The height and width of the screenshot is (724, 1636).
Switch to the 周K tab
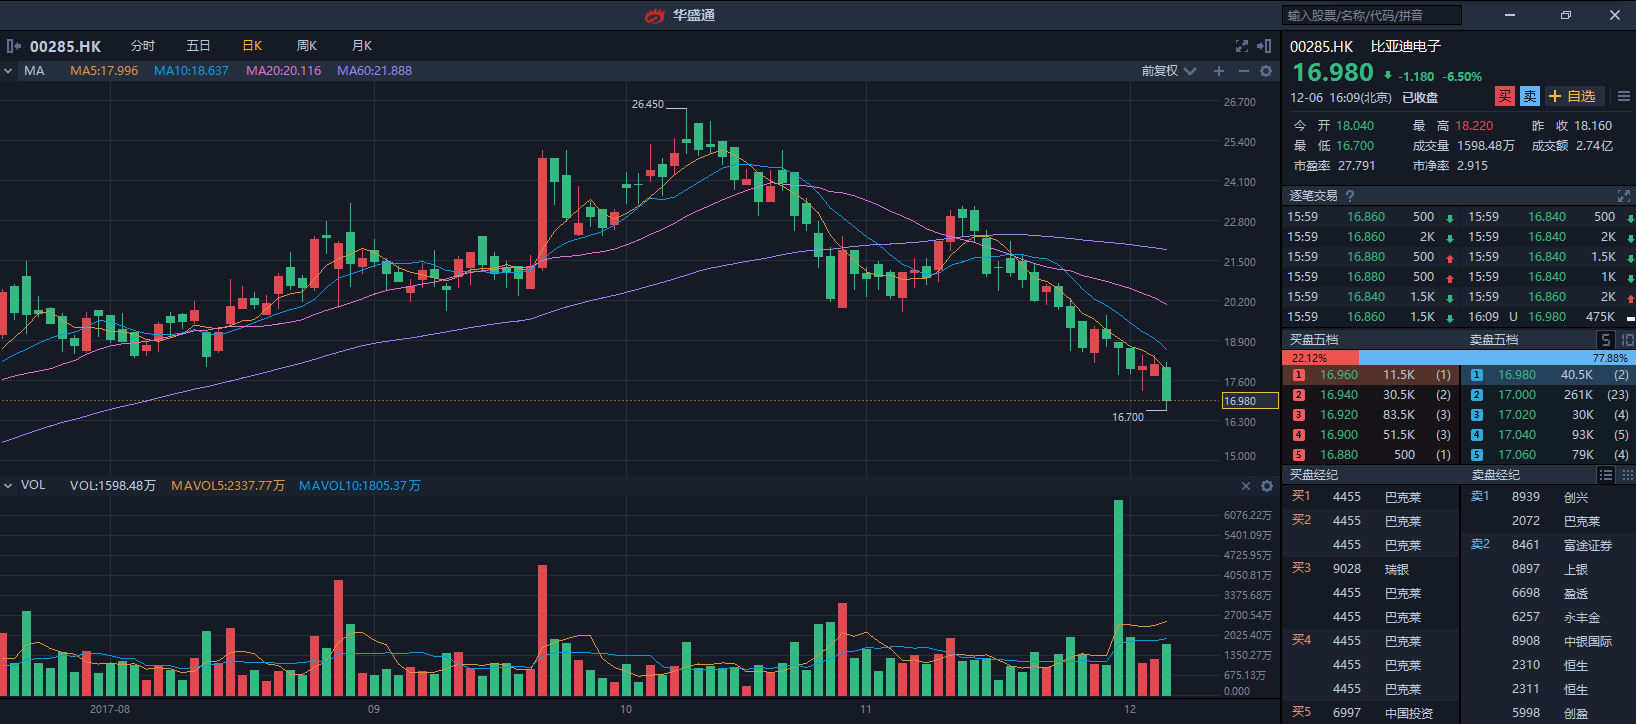click(x=307, y=46)
